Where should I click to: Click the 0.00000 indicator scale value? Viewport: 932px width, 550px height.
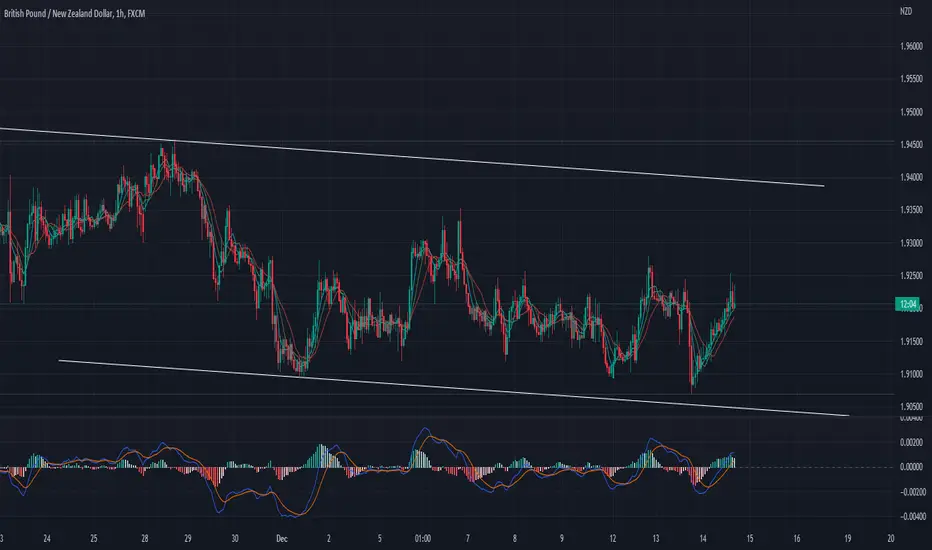click(911, 467)
